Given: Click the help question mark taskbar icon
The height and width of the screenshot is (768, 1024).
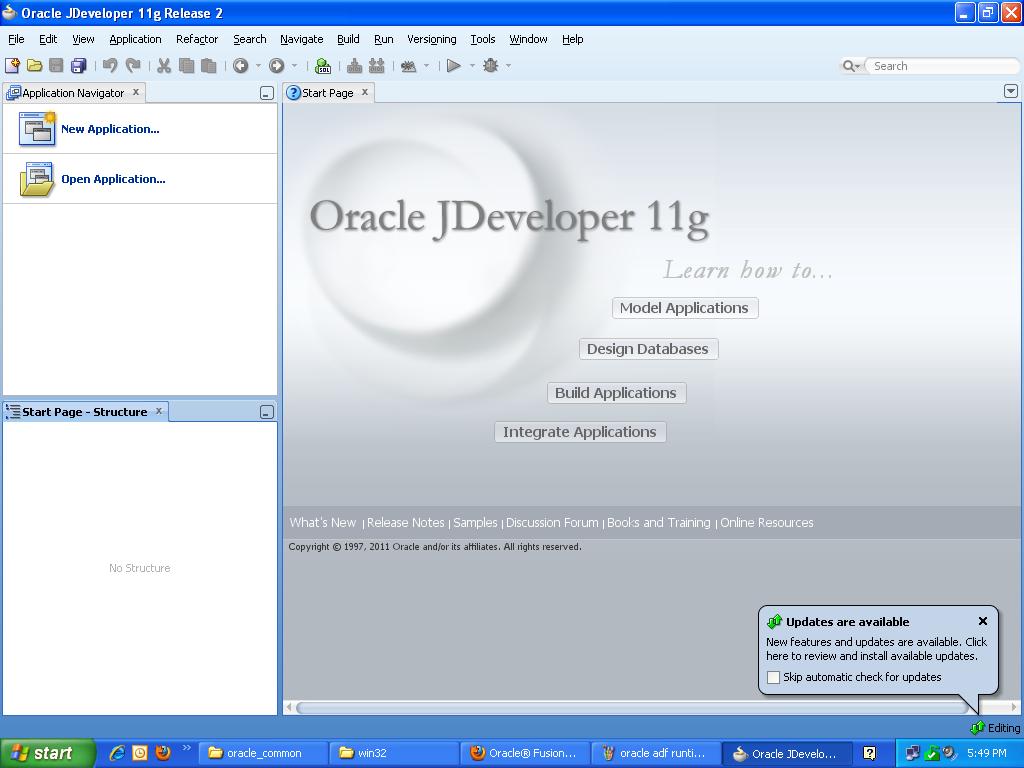Looking at the screenshot, I should pyautogui.click(x=869, y=753).
